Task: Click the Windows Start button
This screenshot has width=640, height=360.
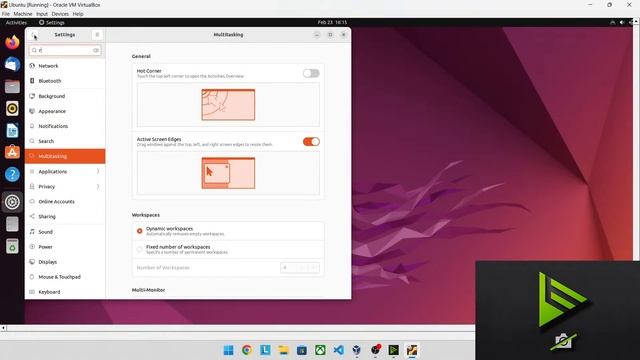Action: pyautogui.click(x=229, y=350)
